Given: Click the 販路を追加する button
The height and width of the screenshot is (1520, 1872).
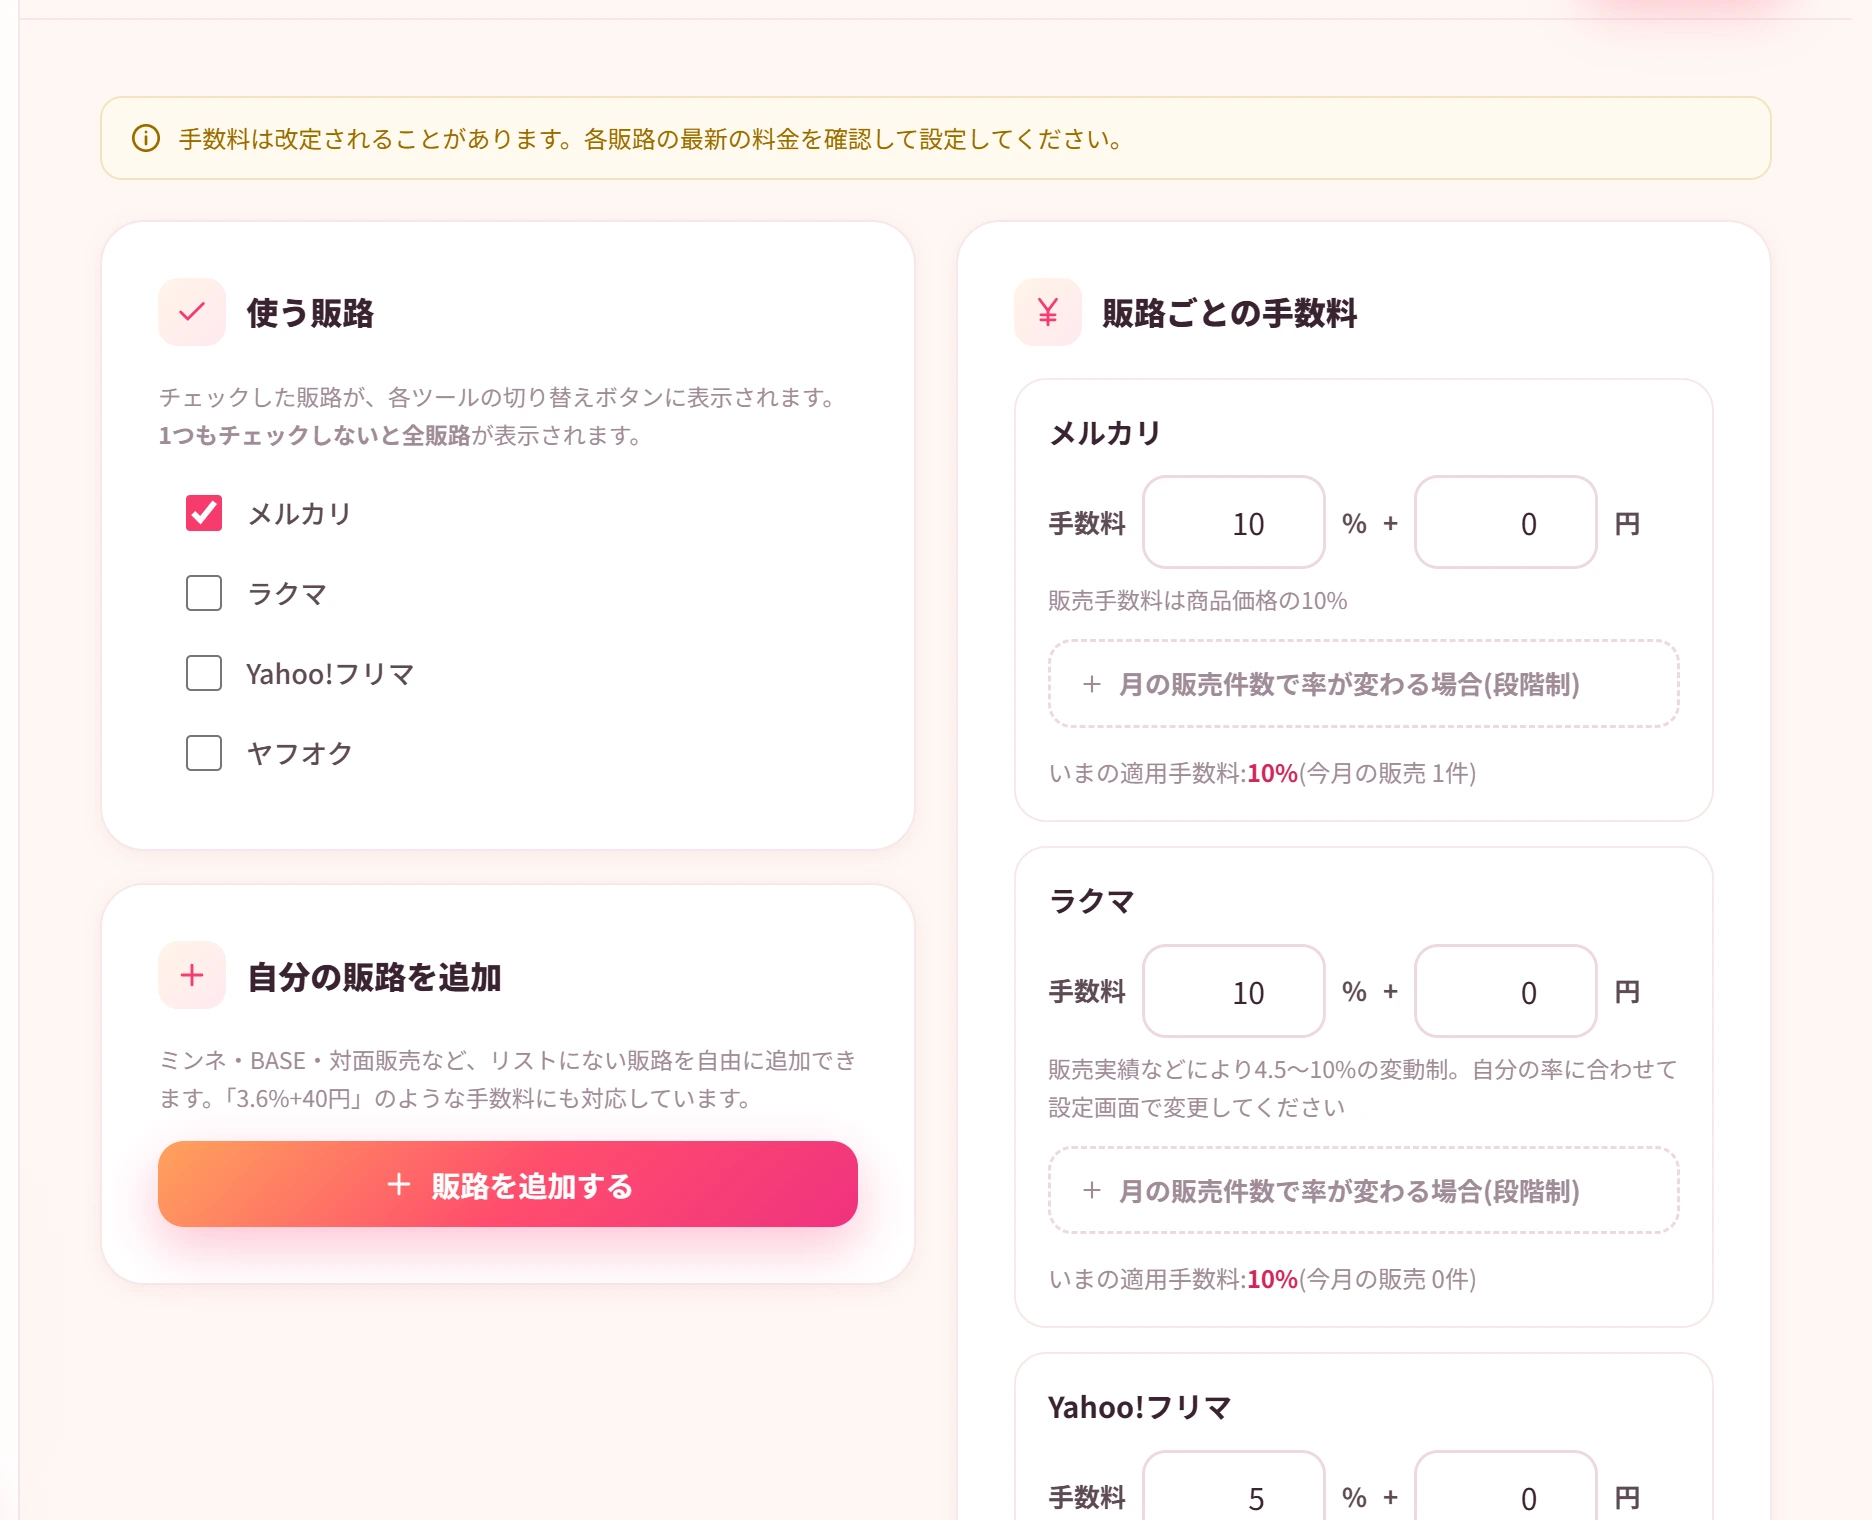Looking at the screenshot, I should tap(508, 1184).
